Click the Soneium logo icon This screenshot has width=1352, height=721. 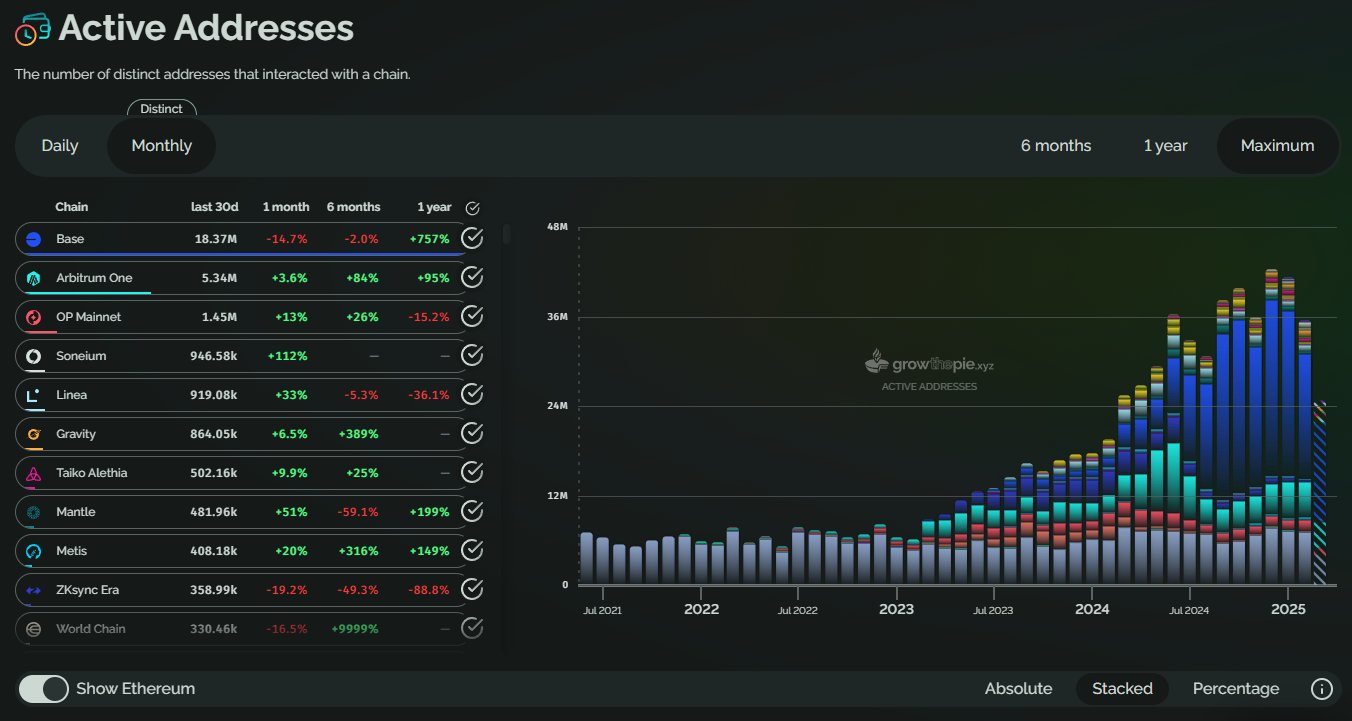33,356
